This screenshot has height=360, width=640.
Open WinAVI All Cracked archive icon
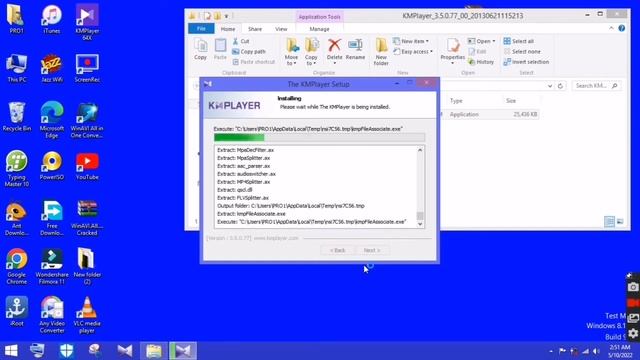[87, 218]
